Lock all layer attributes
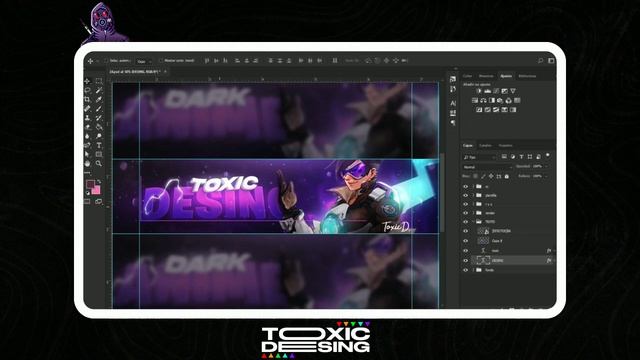640x360 pixels. click(507, 176)
